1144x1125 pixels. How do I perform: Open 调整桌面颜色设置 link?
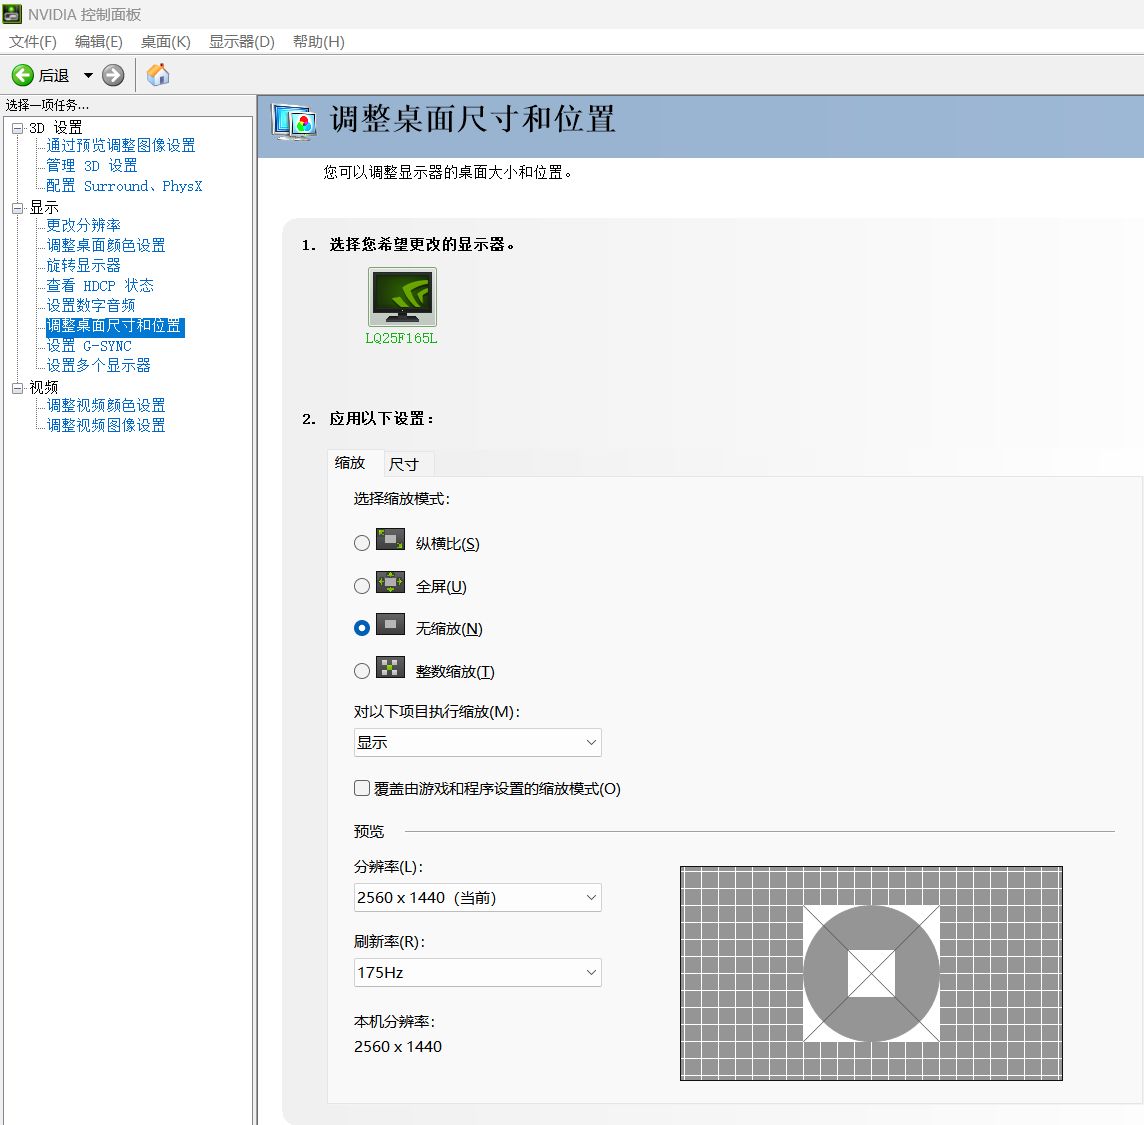(106, 245)
